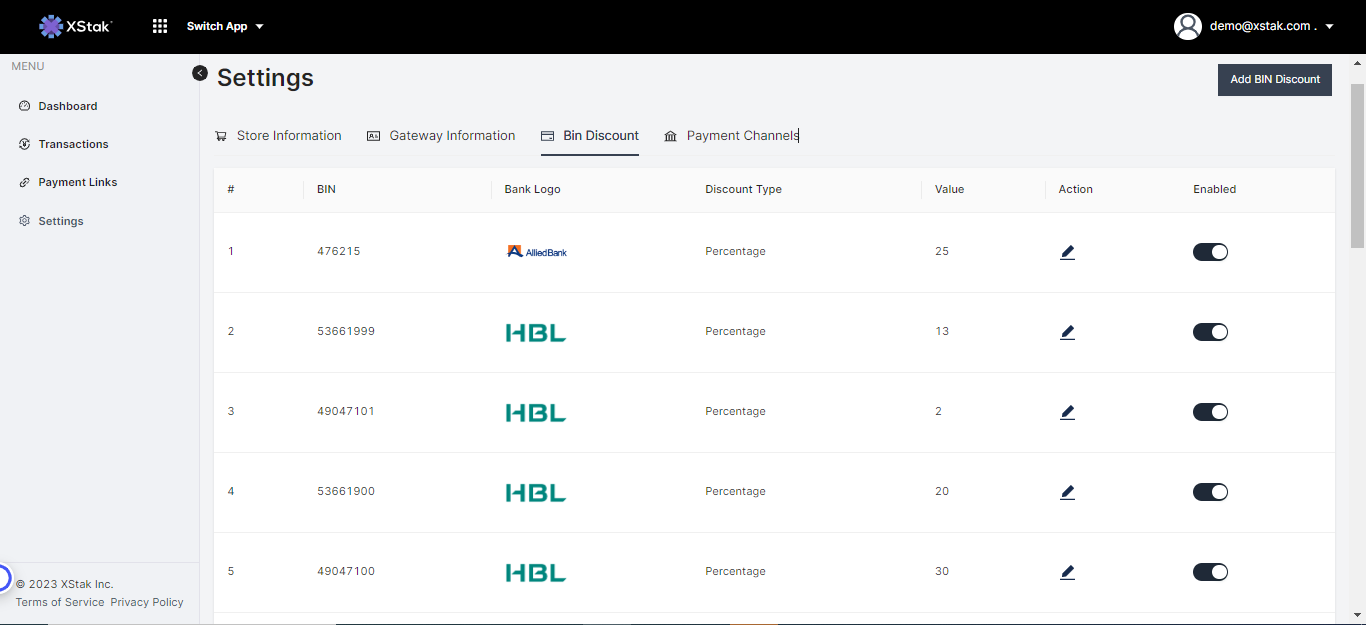Viewport: 1366px width, 625px height.
Task: Edit BIN 476215 with pencil icon
Action: pyautogui.click(x=1067, y=252)
